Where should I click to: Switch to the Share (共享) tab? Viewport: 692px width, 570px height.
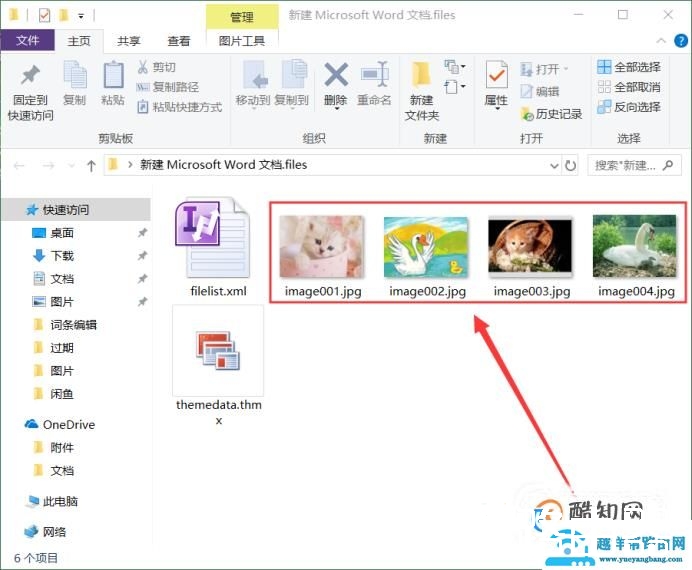tap(128, 41)
